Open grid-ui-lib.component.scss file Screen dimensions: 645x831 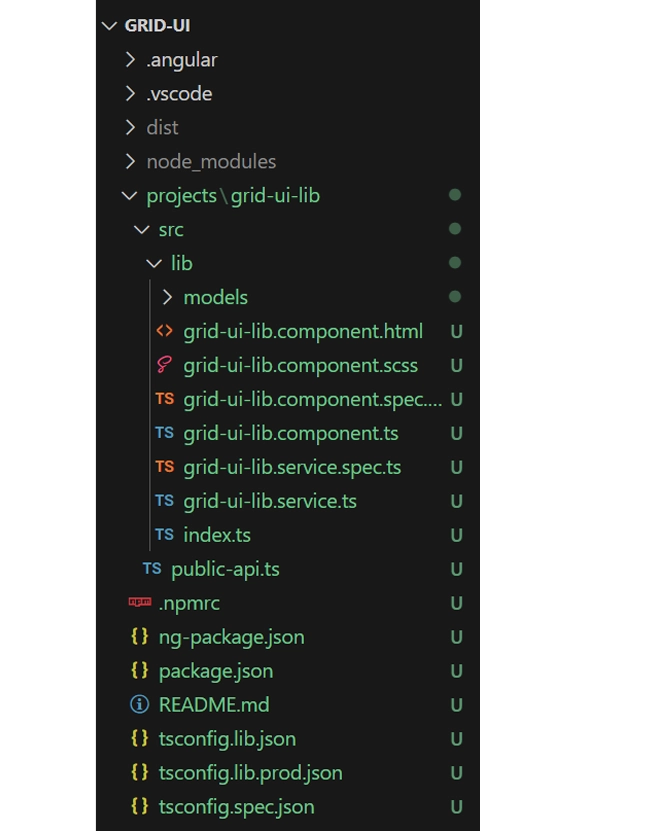[x=301, y=365]
